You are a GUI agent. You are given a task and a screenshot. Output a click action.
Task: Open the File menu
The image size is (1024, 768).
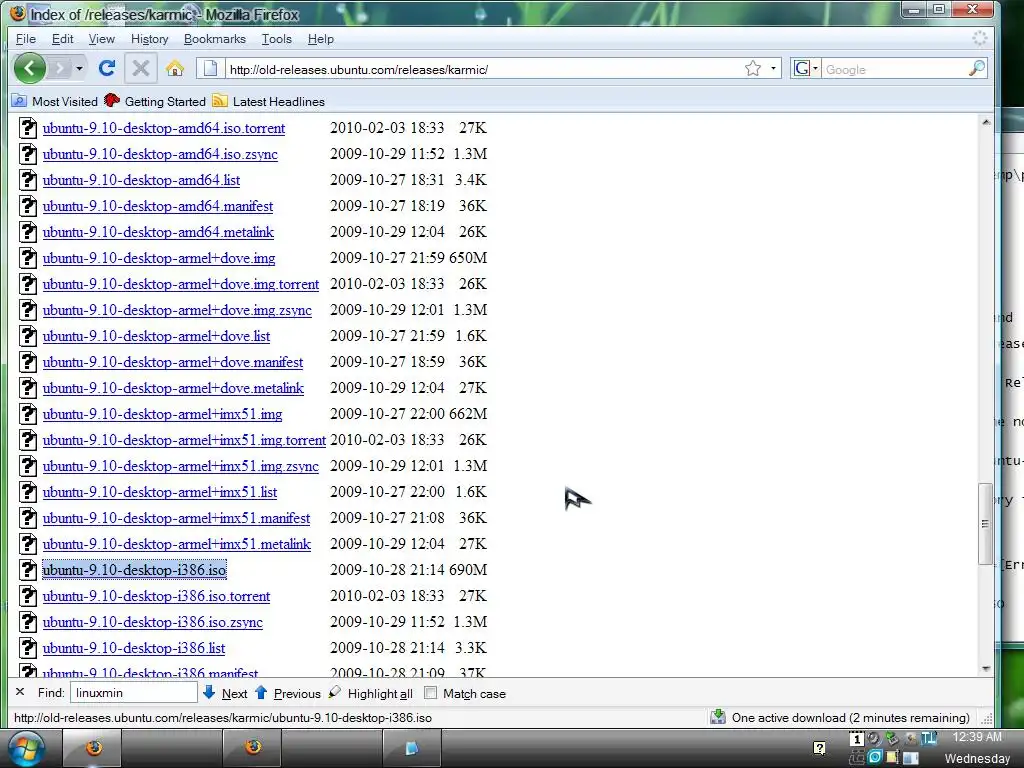tap(25, 39)
